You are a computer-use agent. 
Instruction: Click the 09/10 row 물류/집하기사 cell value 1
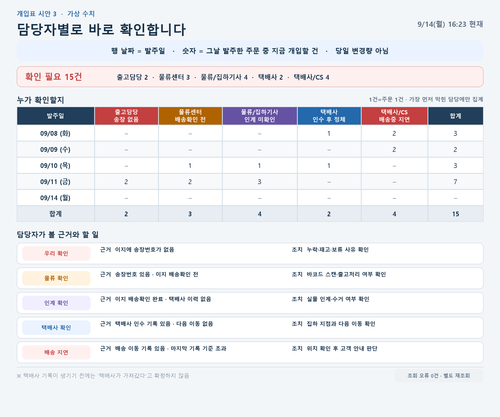pyautogui.click(x=260, y=165)
